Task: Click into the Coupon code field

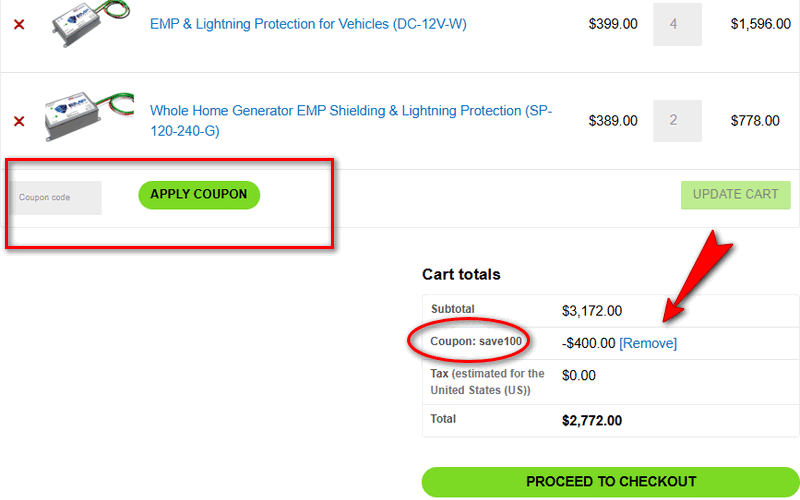Action: [x=57, y=198]
